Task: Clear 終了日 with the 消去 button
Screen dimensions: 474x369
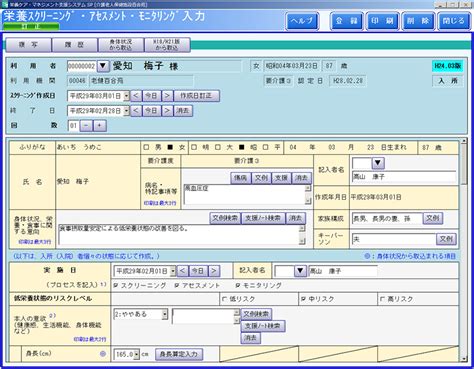Action: coord(183,111)
